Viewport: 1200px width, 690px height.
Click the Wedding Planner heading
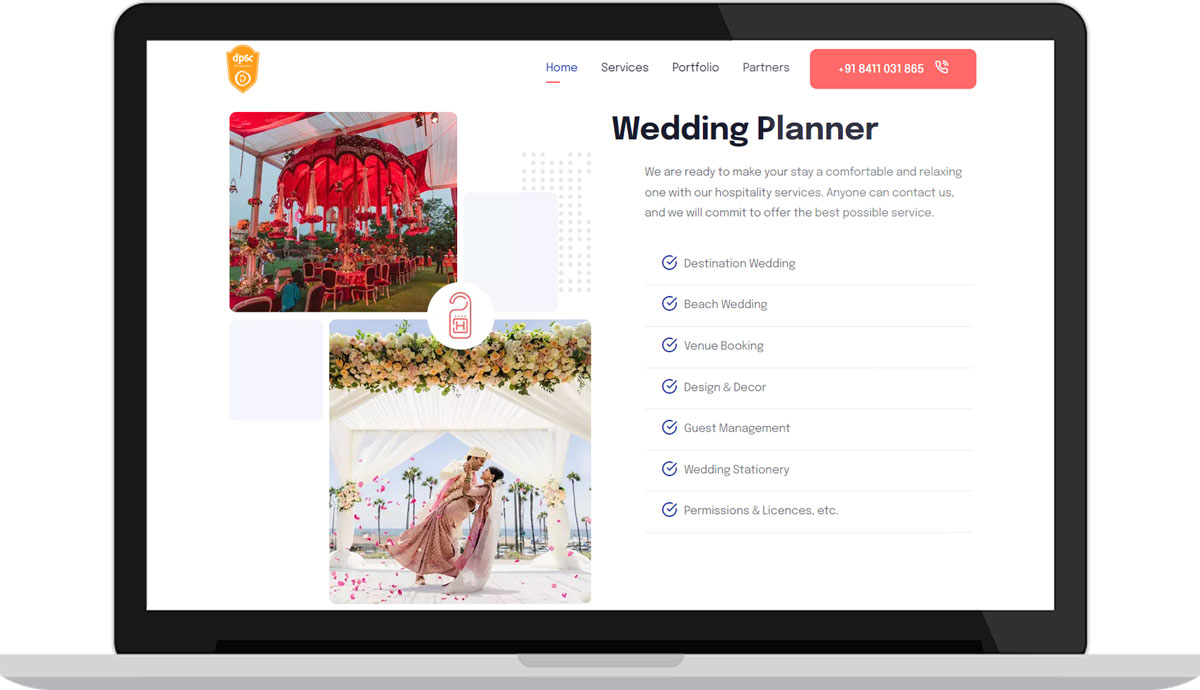point(744,129)
